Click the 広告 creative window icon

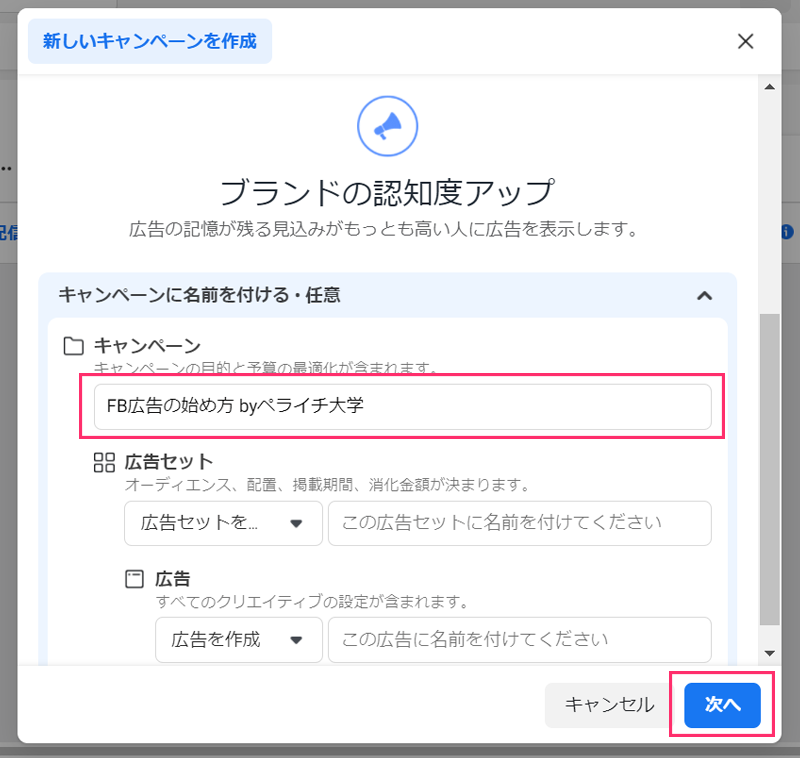(135, 579)
